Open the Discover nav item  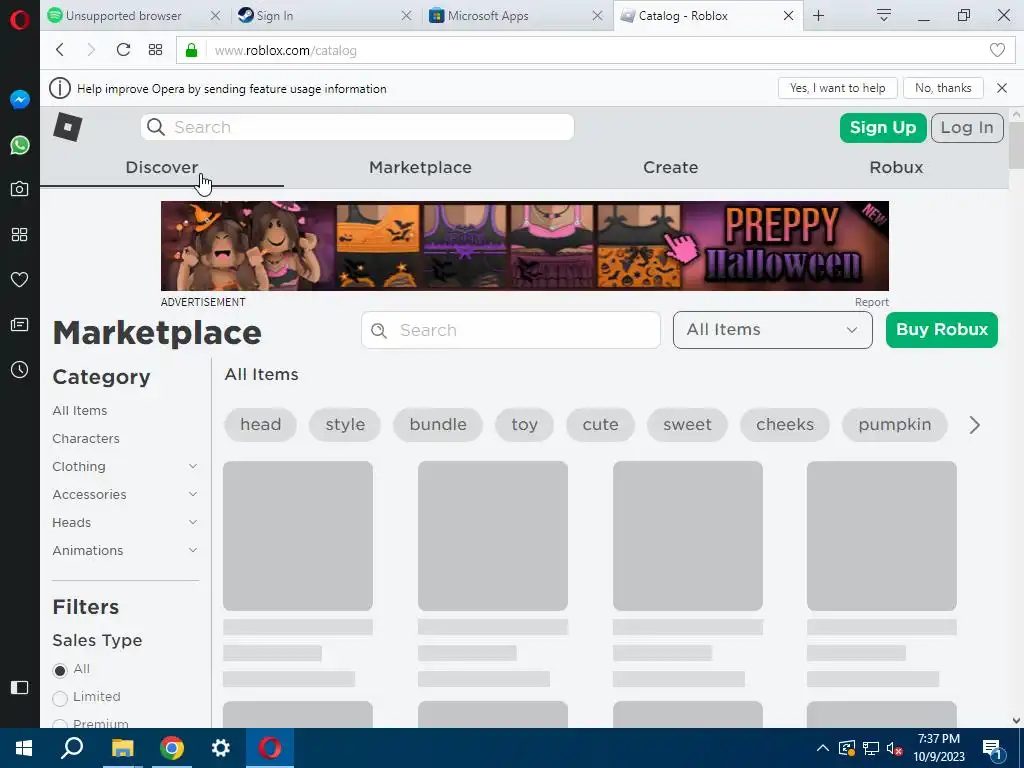click(x=162, y=167)
